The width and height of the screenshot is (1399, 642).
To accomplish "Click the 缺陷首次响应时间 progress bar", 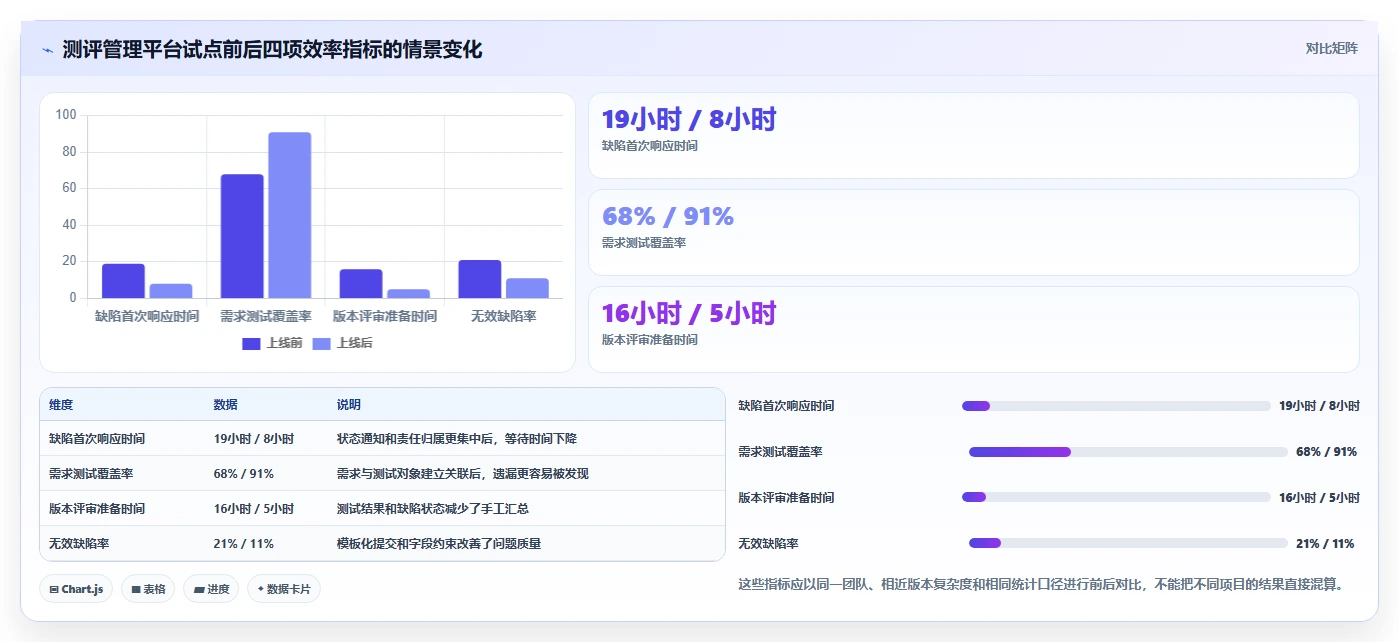I will (1116, 406).
